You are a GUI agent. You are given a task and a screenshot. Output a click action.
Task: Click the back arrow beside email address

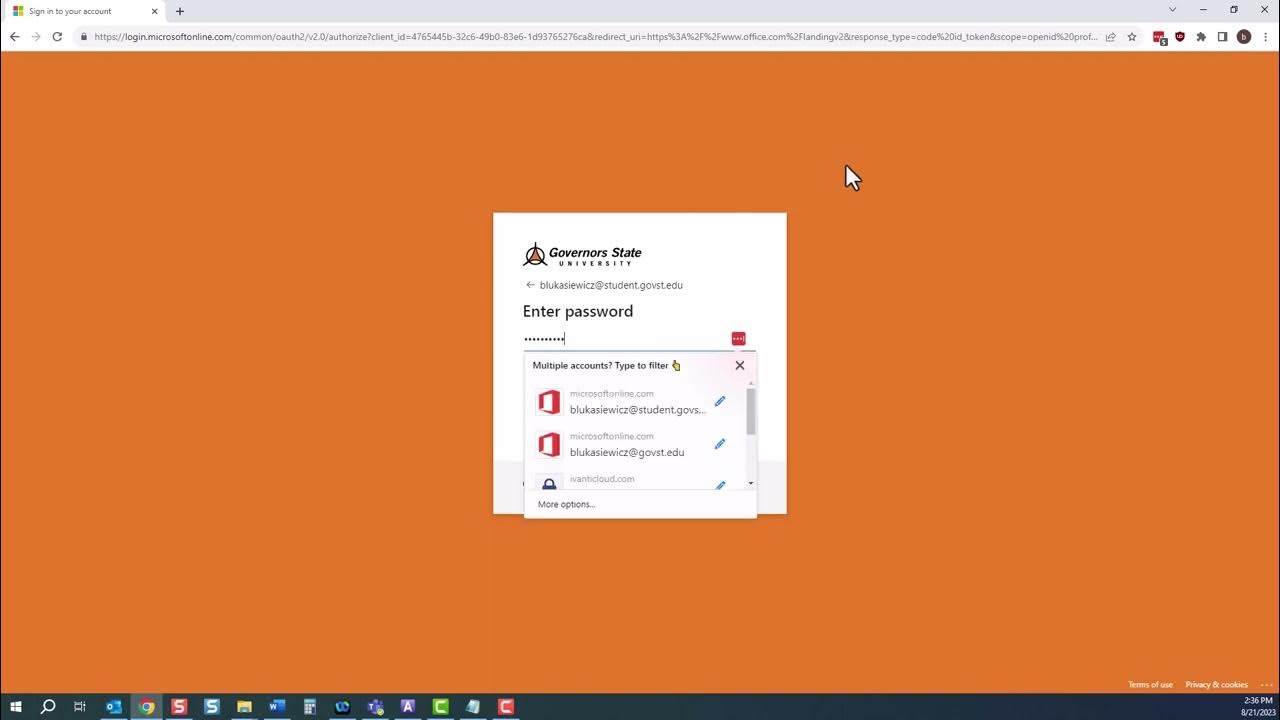click(x=530, y=285)
